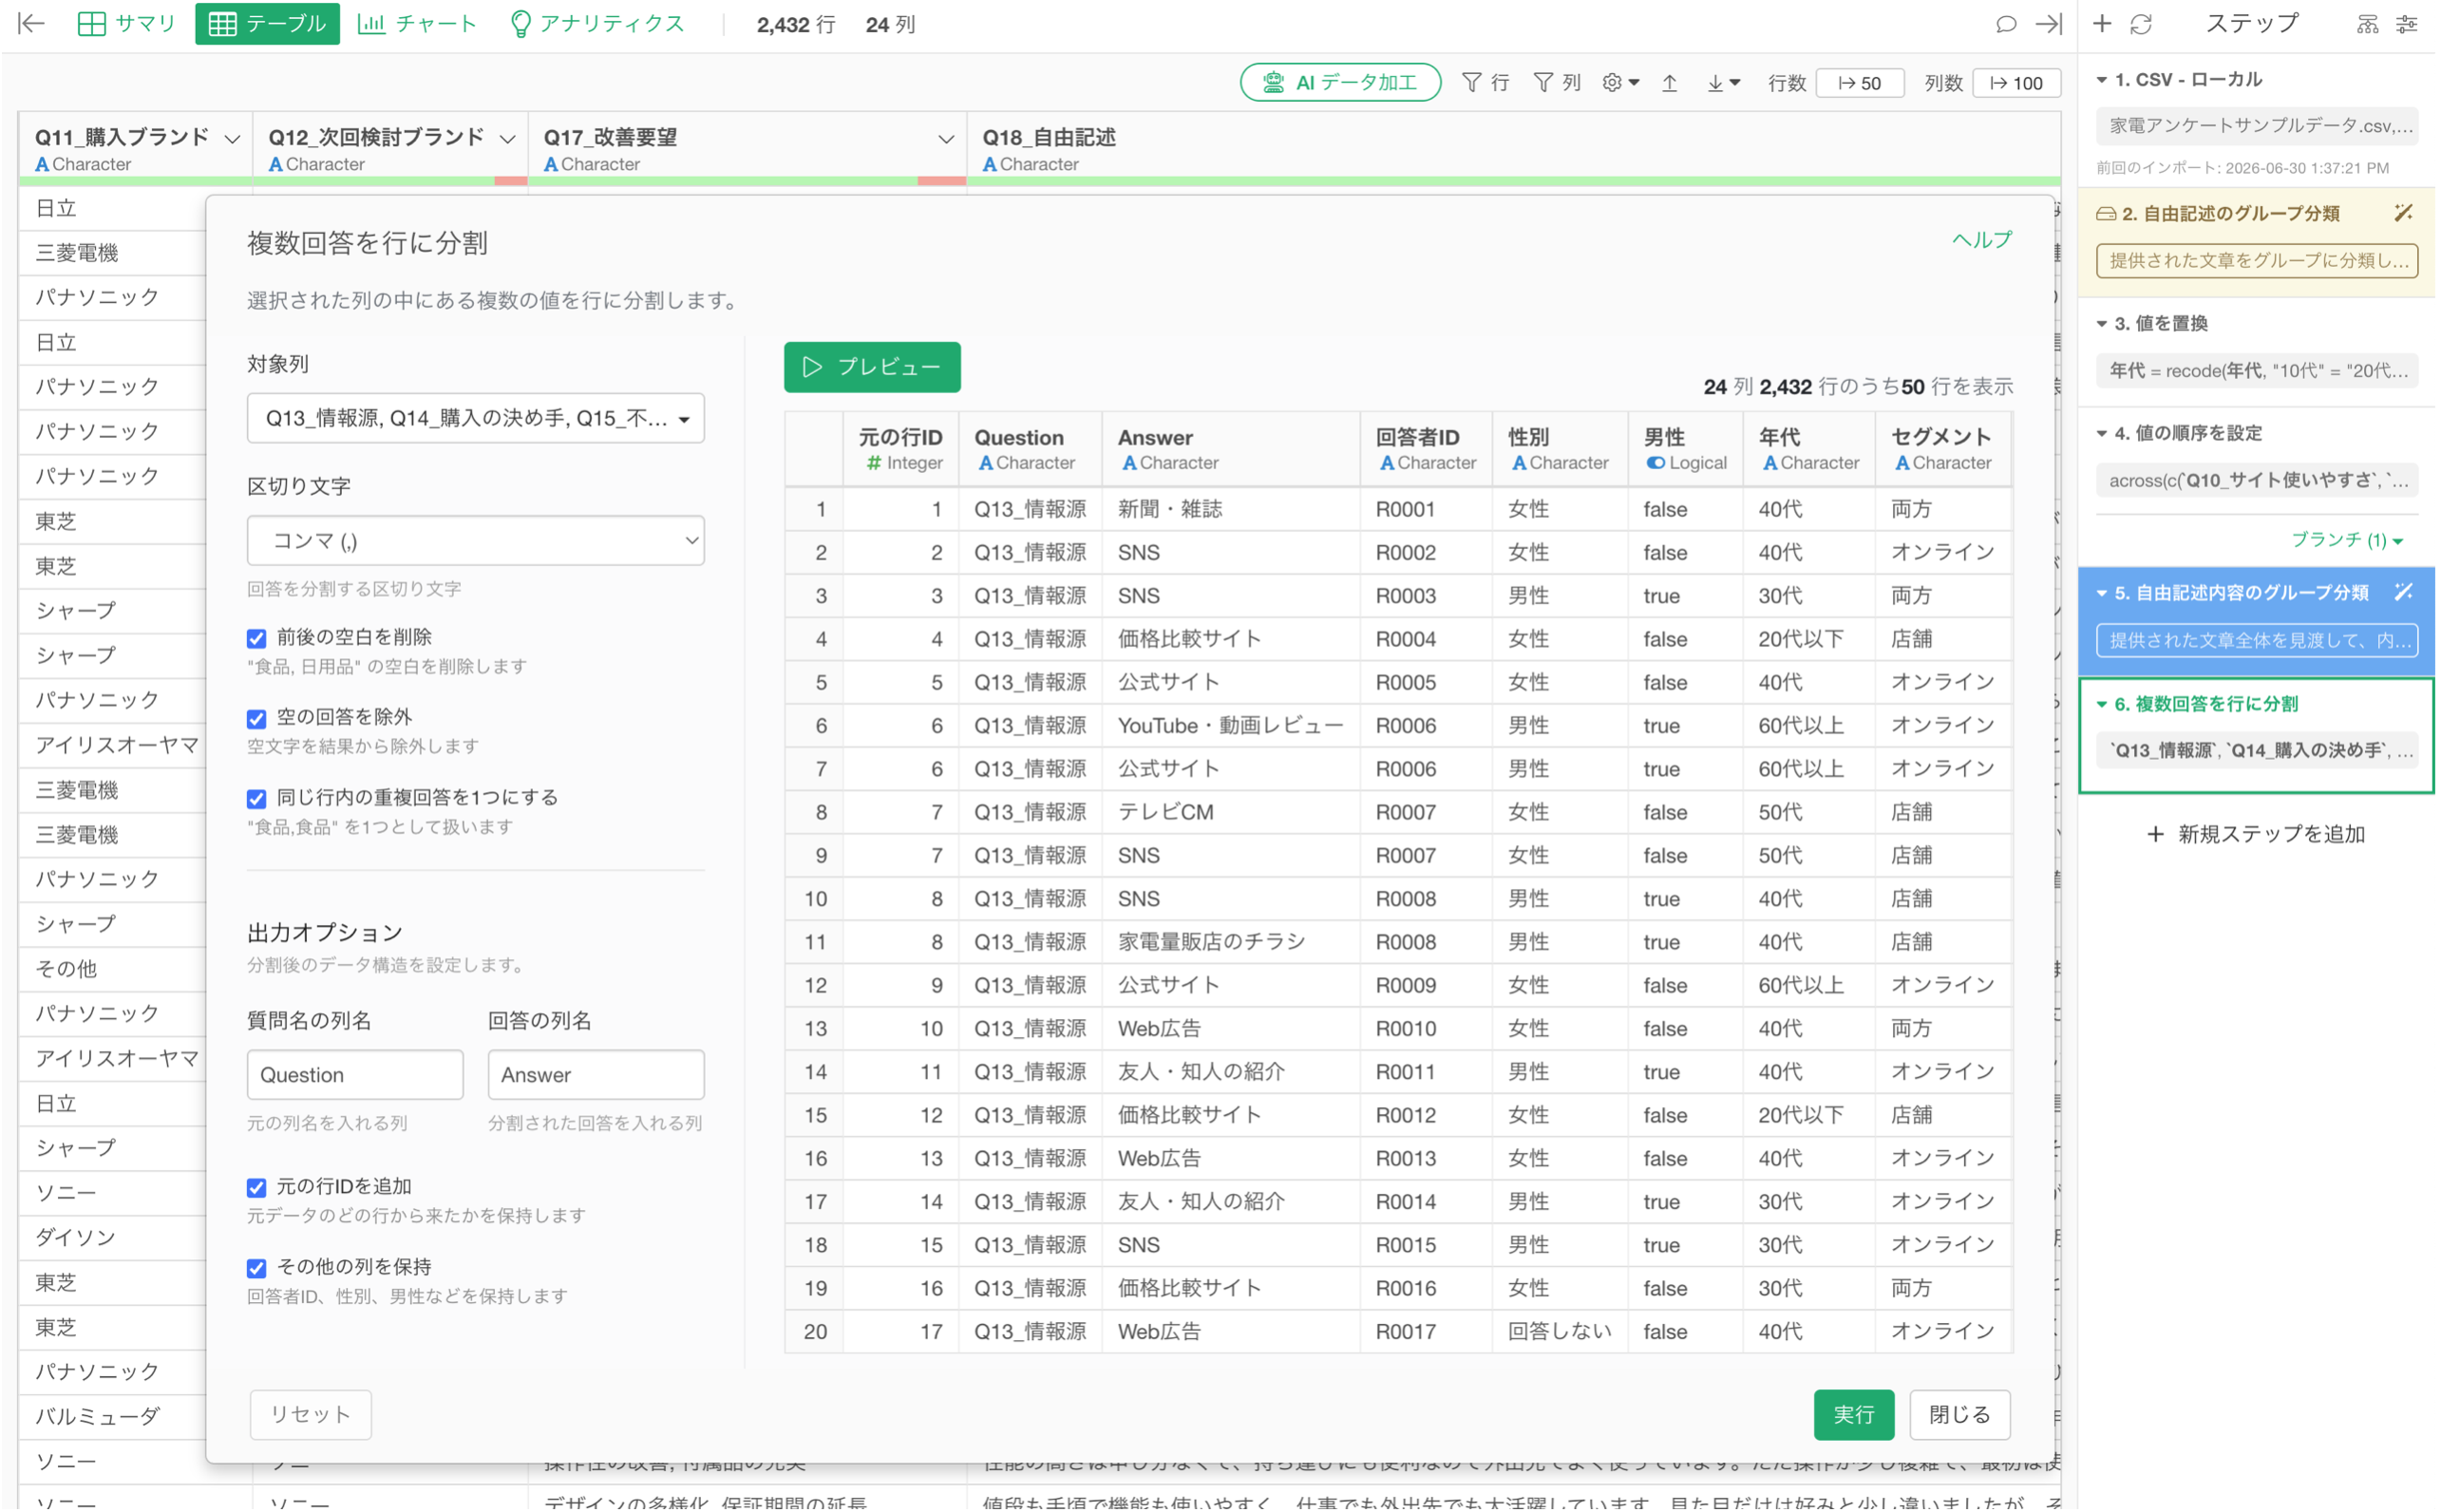Toggle 空の回答を除外 checkbox
Screen dimensions: 2441x1512
click(x=257, y=718)
